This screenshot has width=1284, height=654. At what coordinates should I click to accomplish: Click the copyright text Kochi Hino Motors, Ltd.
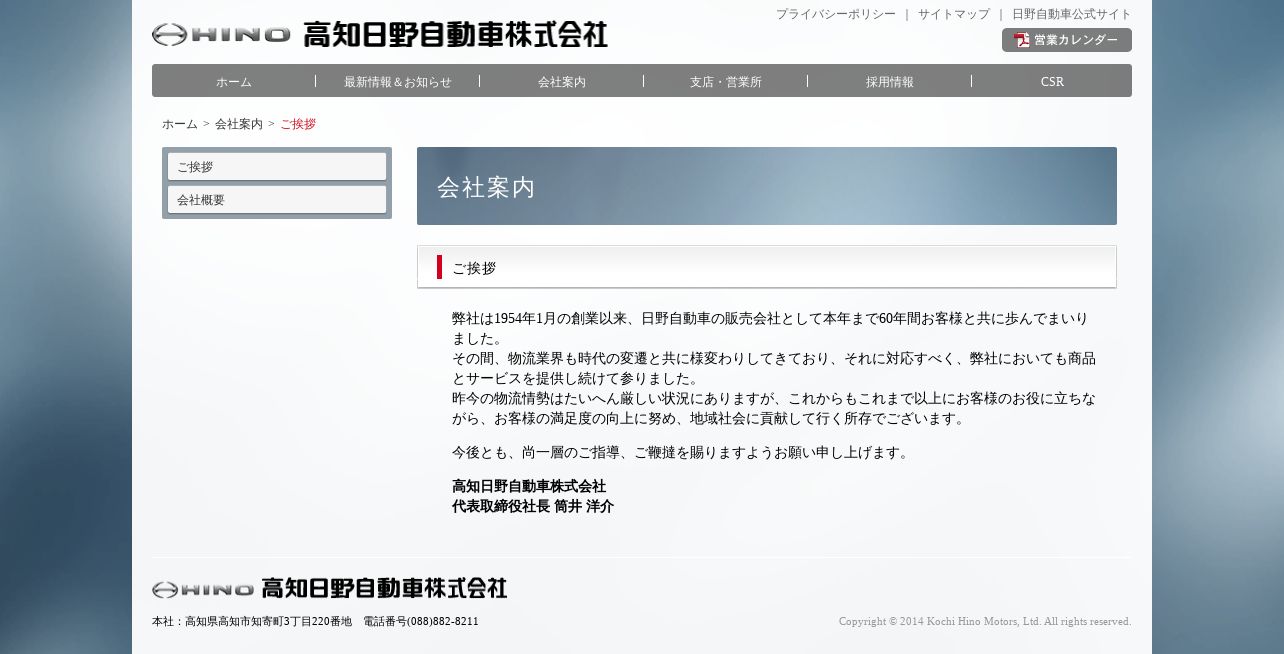[984, 621]
